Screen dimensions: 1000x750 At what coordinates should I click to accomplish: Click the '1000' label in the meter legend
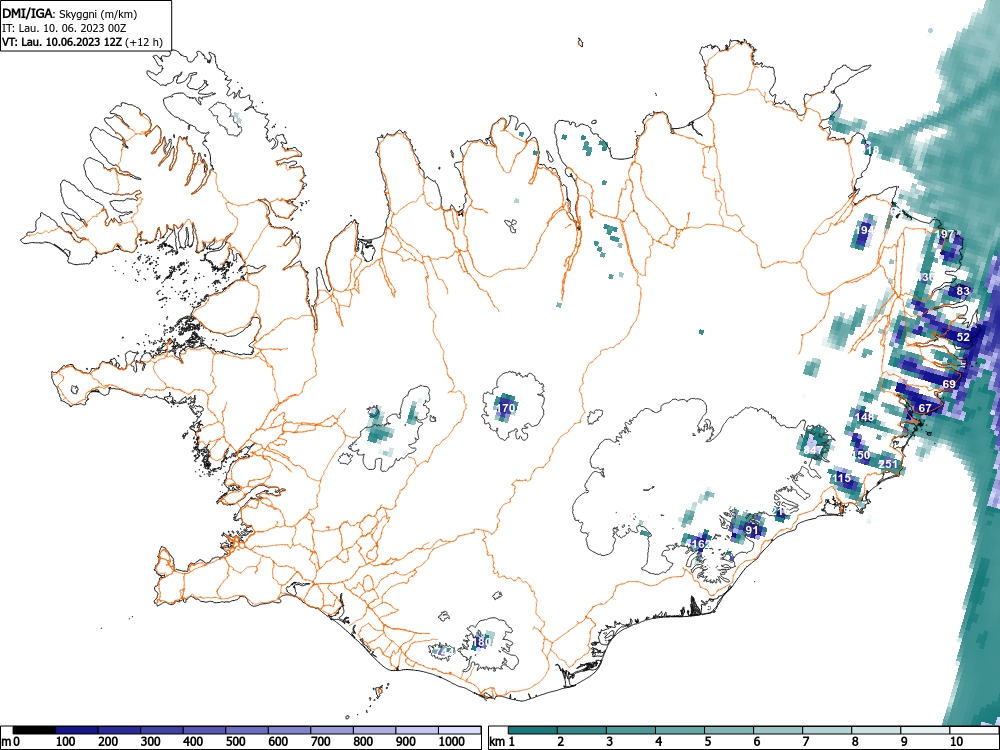point(451,742)
